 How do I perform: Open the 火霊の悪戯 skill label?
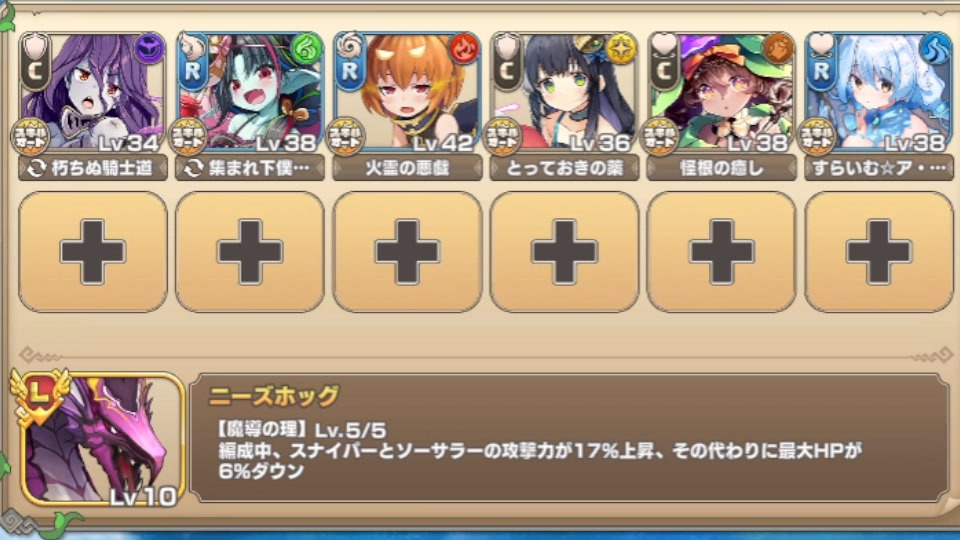pyautogui.click(x=407, y=168)
